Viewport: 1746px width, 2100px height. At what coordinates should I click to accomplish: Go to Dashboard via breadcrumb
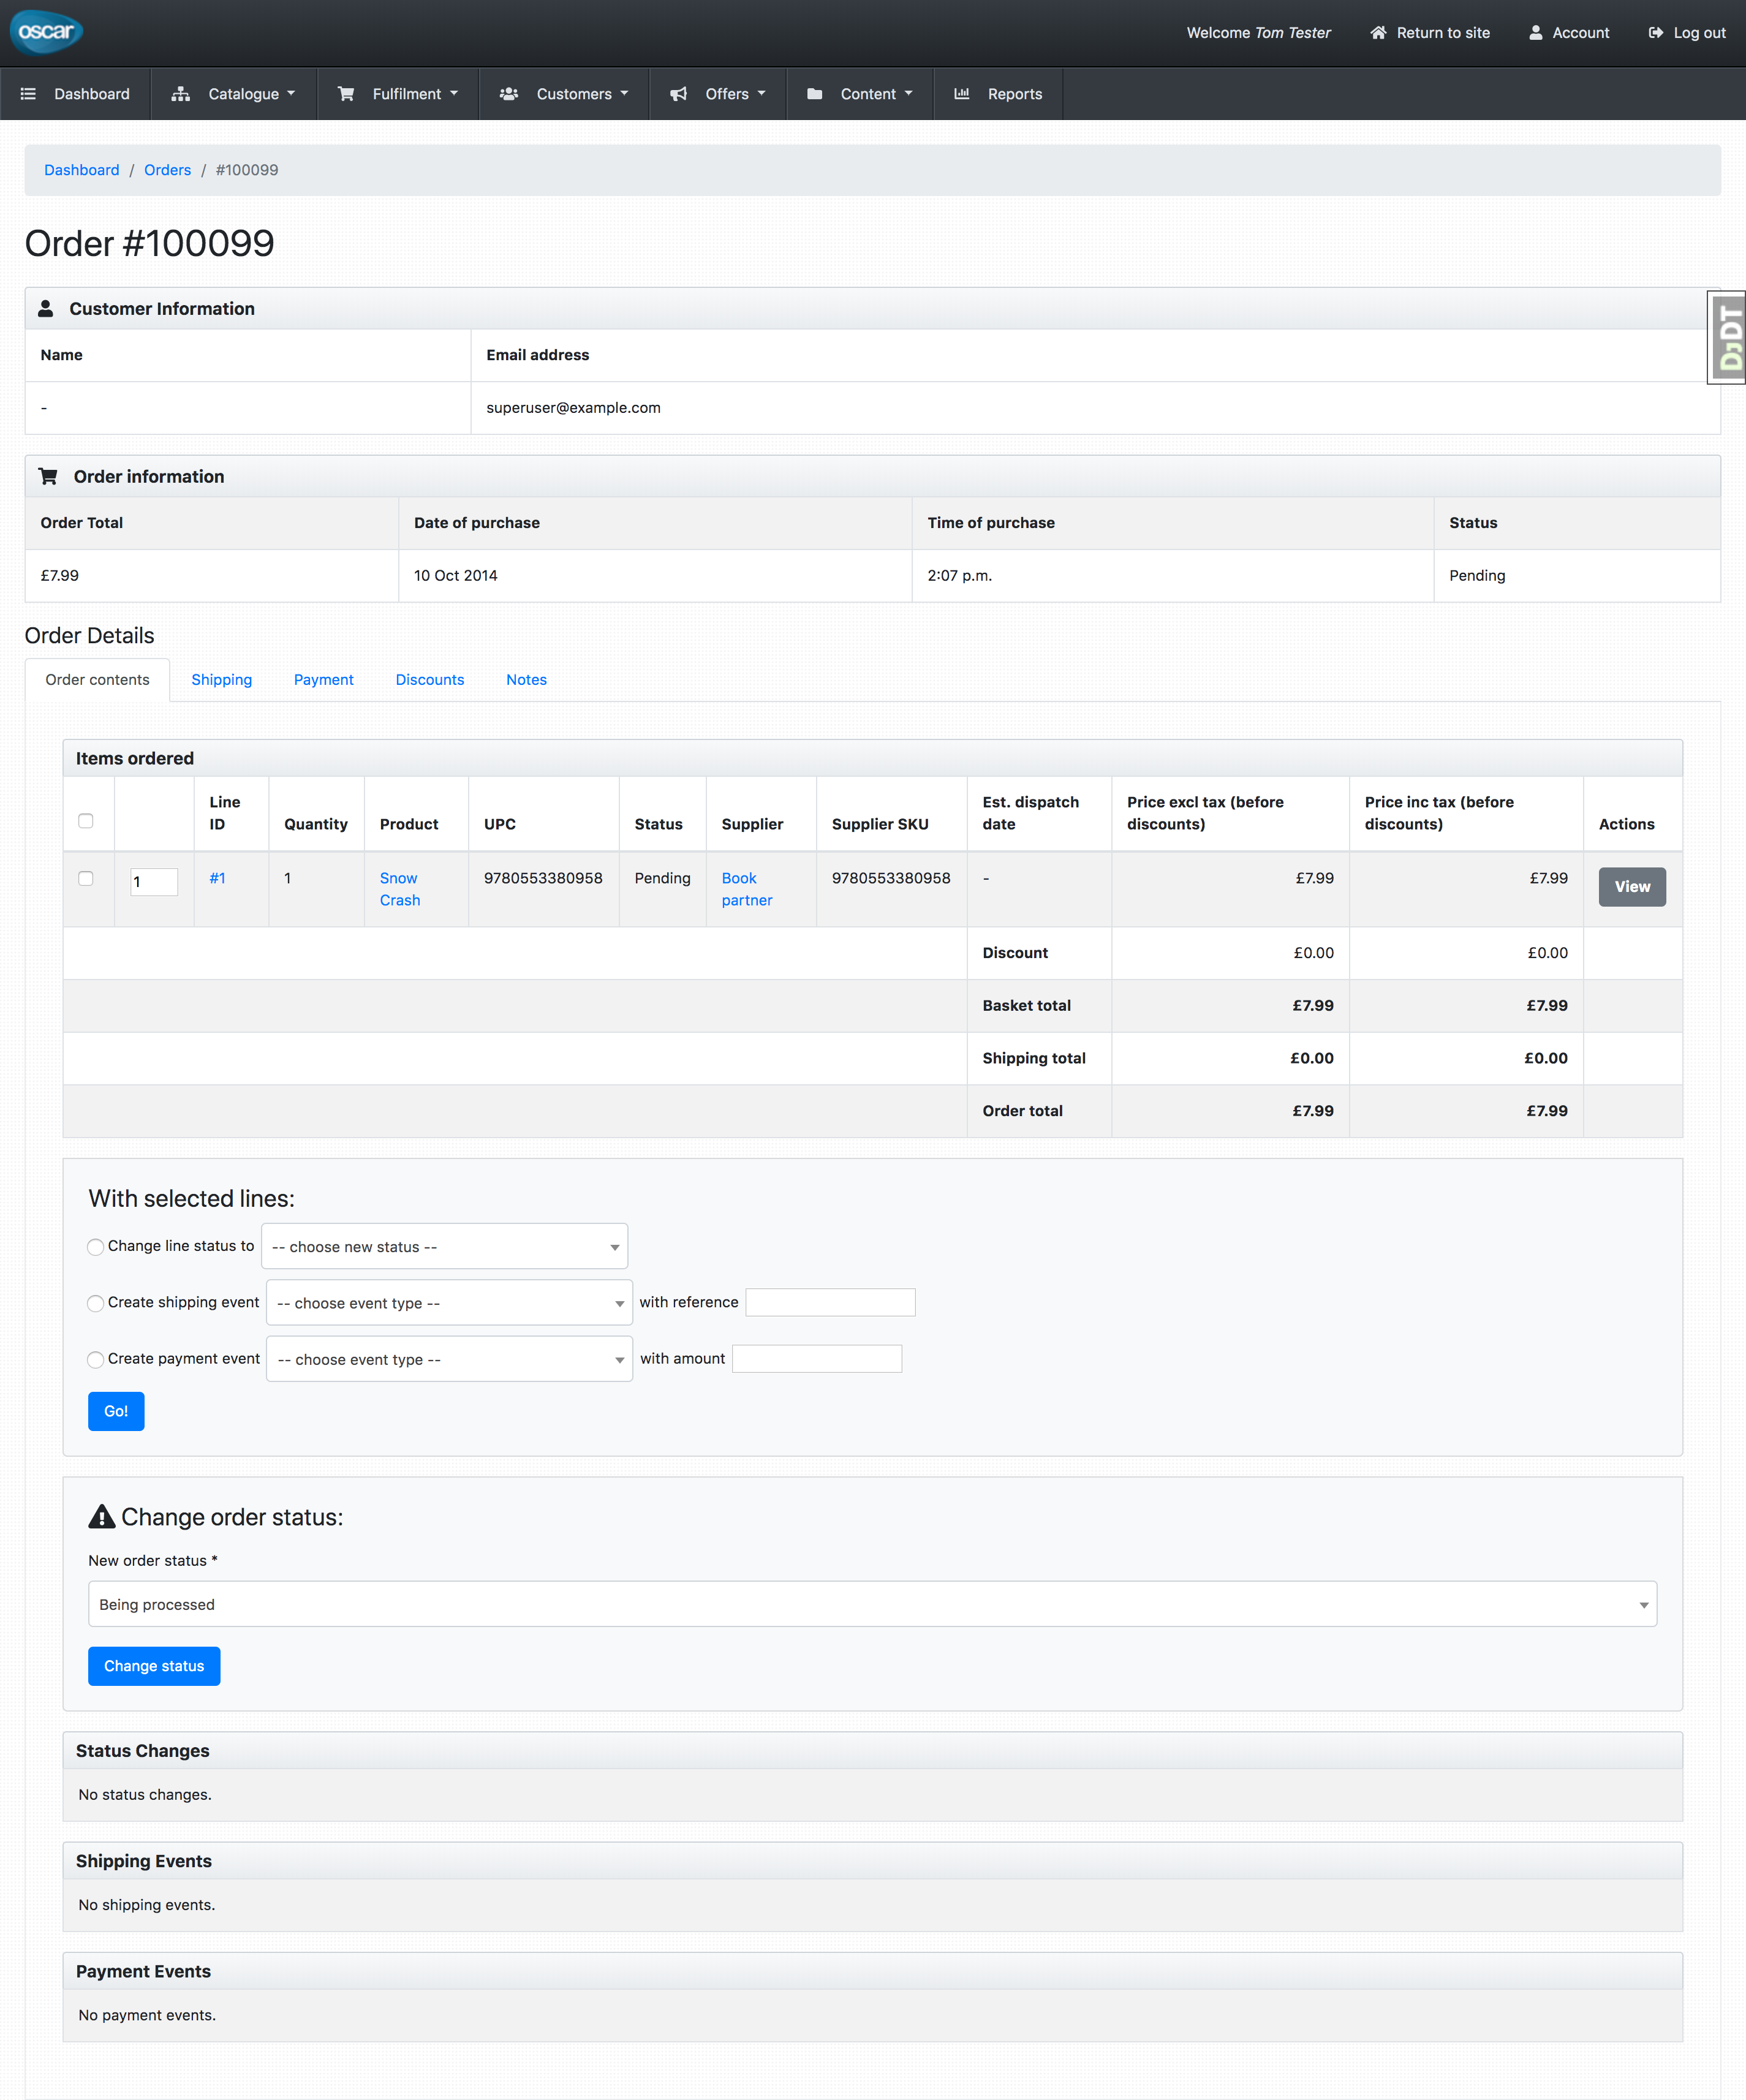coord(82,170)
